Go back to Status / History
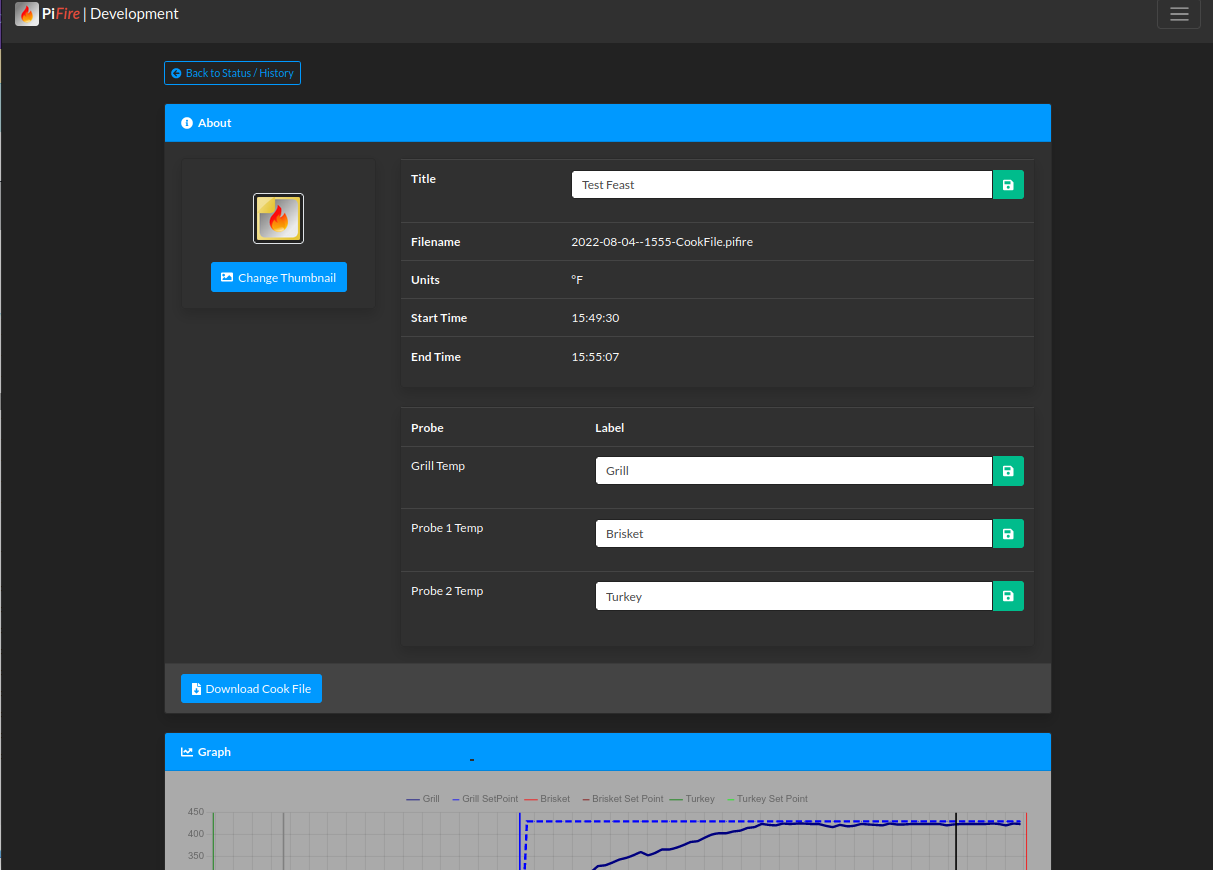This screenshot has height=870, width=1213. pyautogui.click(x=232, y=73)
